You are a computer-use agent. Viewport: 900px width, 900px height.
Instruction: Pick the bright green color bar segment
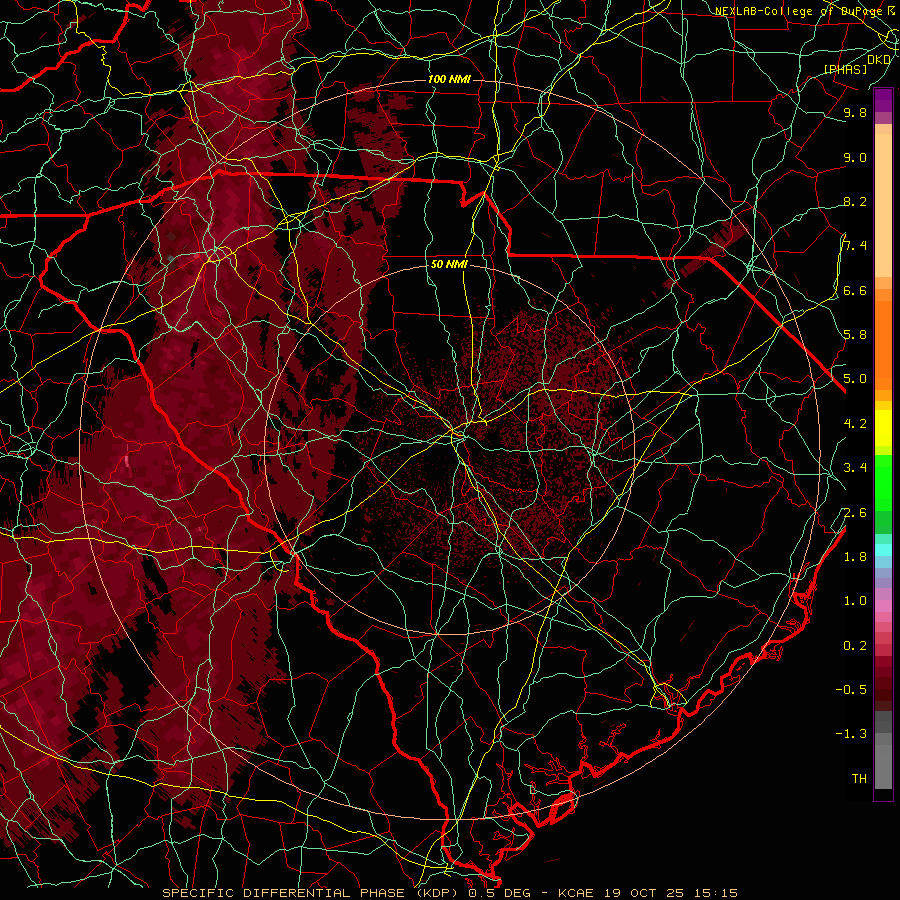click(x=883, y=482)
